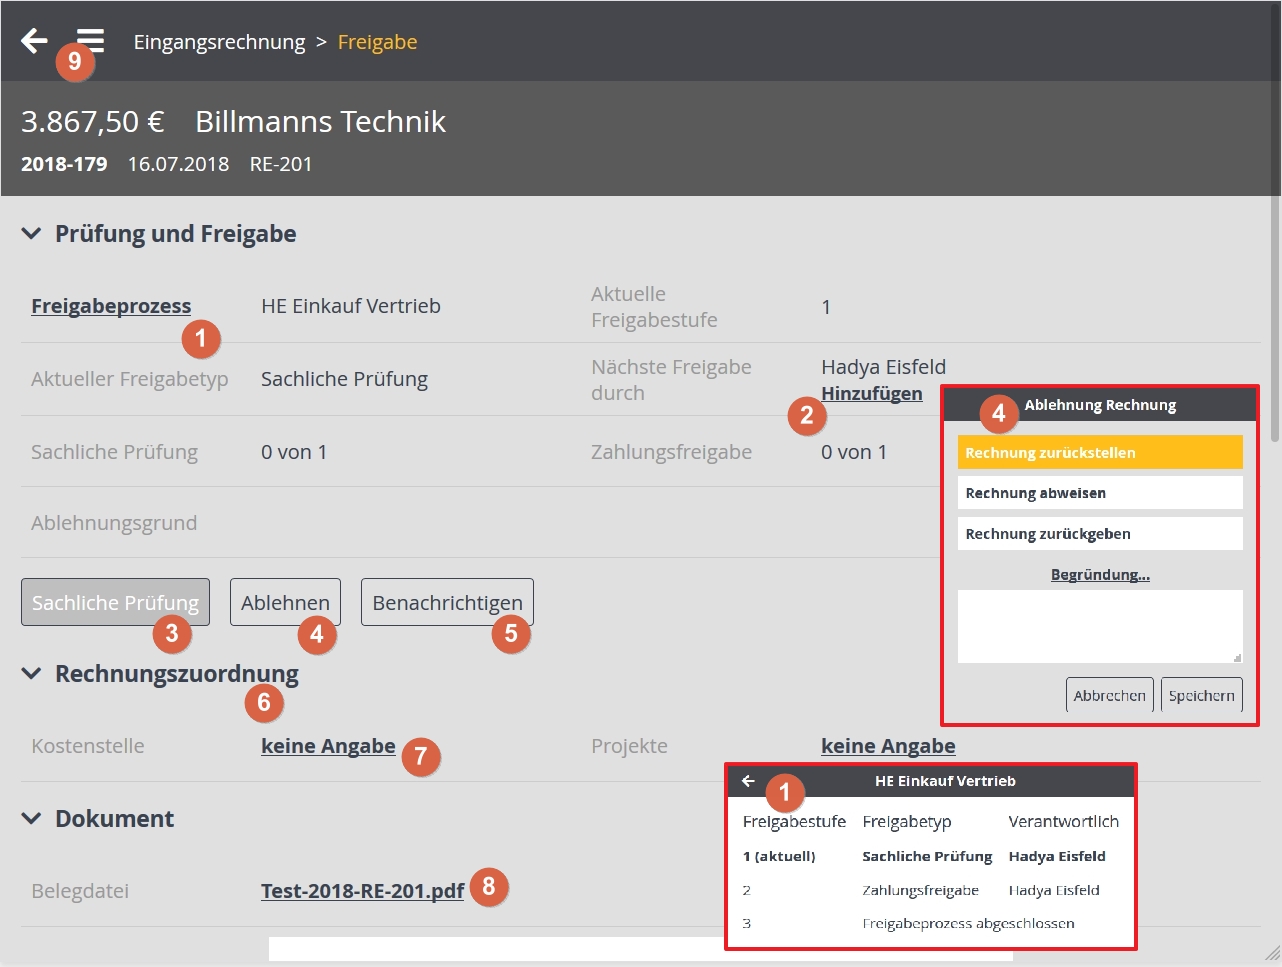This screenshot has height=967, width=1282.
Task: Click the Verantwortlich column header
Action: 1063,822
